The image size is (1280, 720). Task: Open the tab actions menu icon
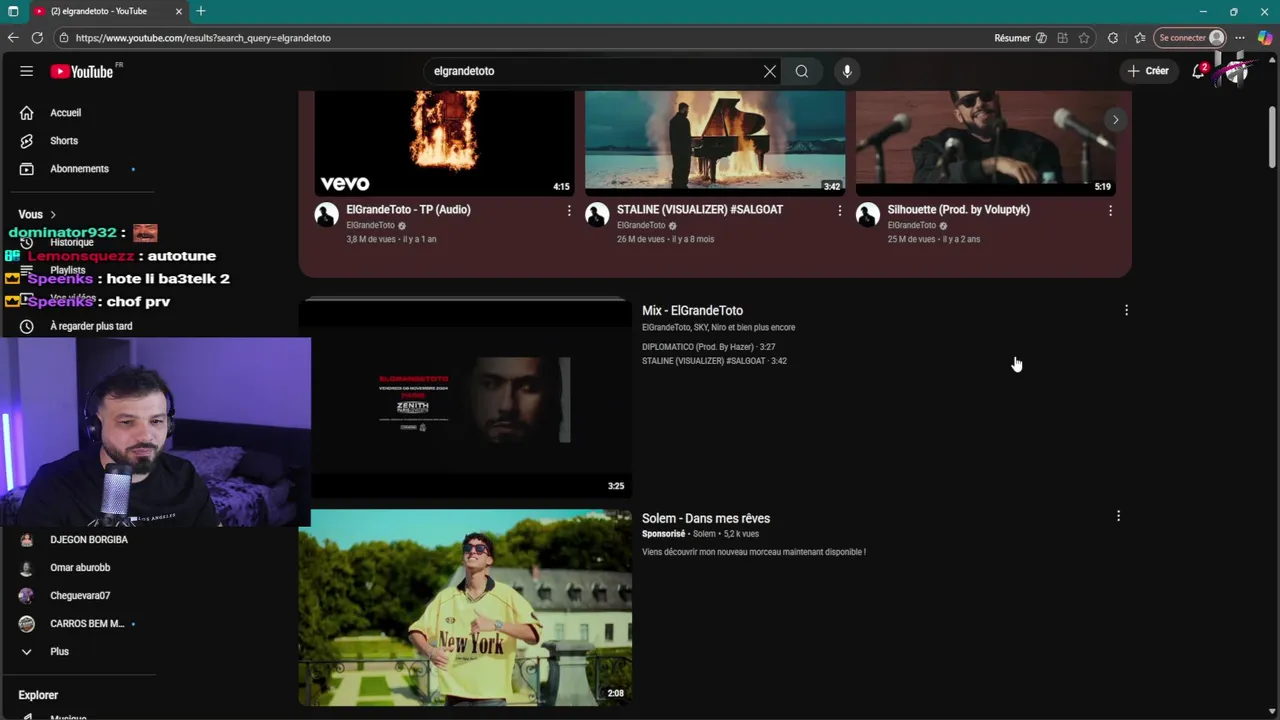(13, 11)
